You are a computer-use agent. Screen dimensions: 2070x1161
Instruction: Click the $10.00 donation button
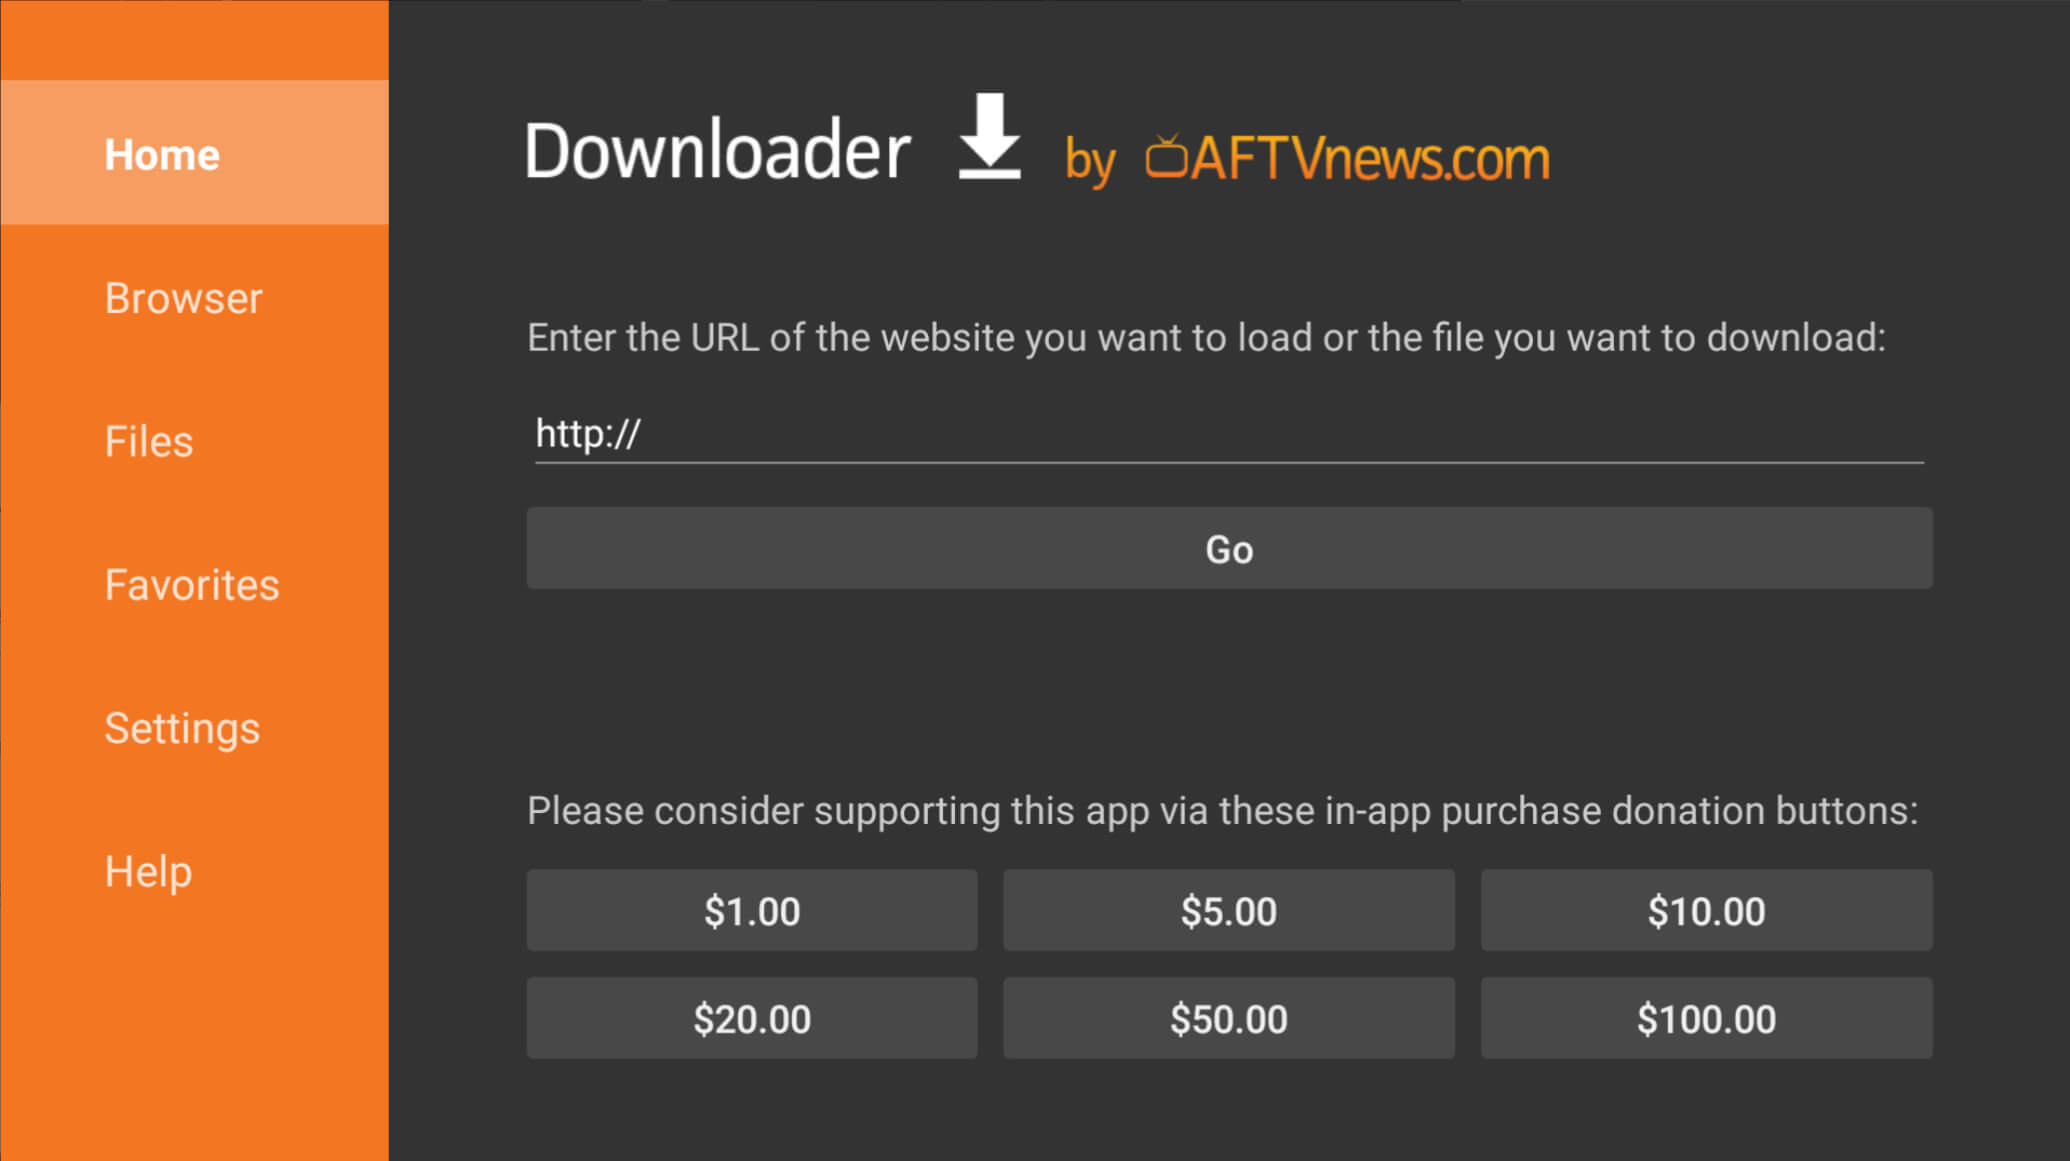pyautogui.click(x=1705, y=909)
